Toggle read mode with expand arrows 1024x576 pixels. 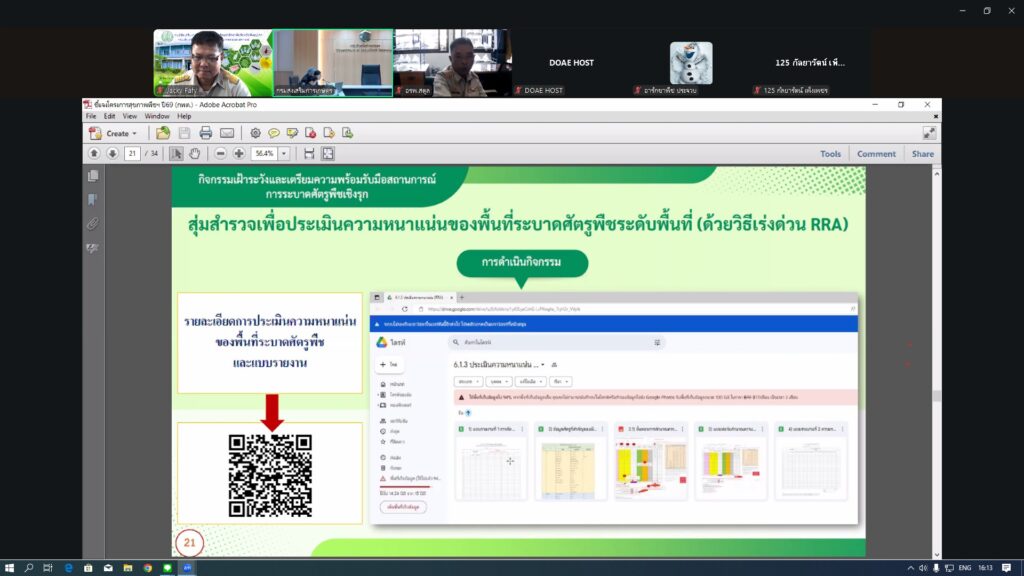coord(929,133)
